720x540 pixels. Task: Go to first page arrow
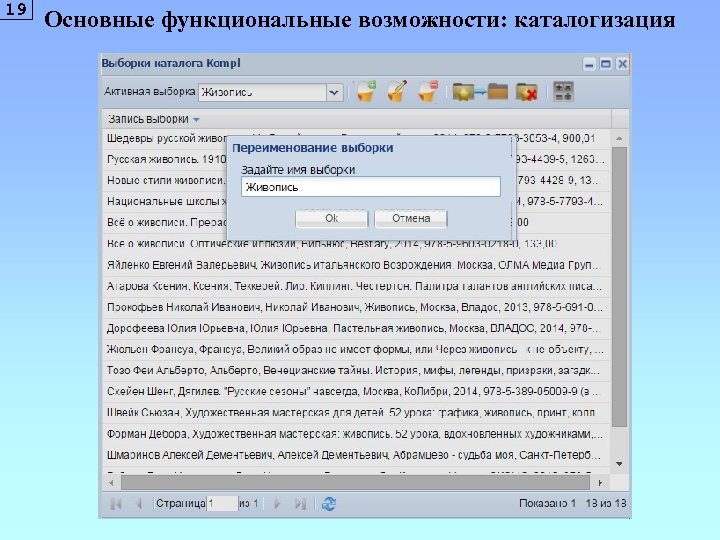116,504
